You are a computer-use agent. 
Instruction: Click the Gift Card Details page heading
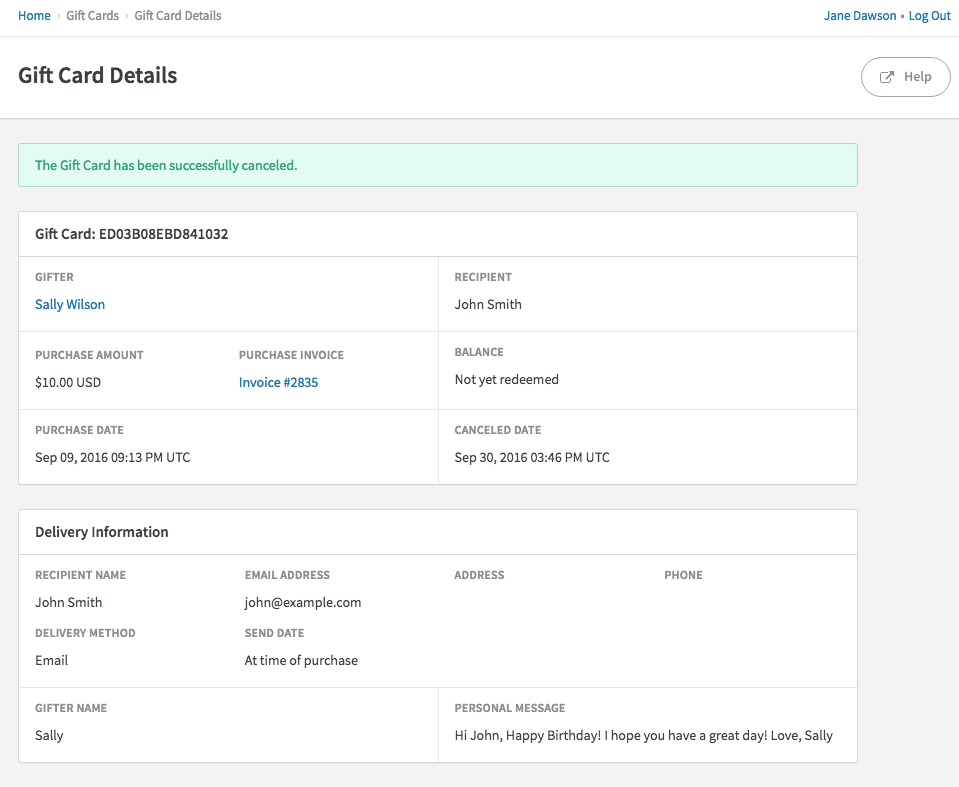98,75
